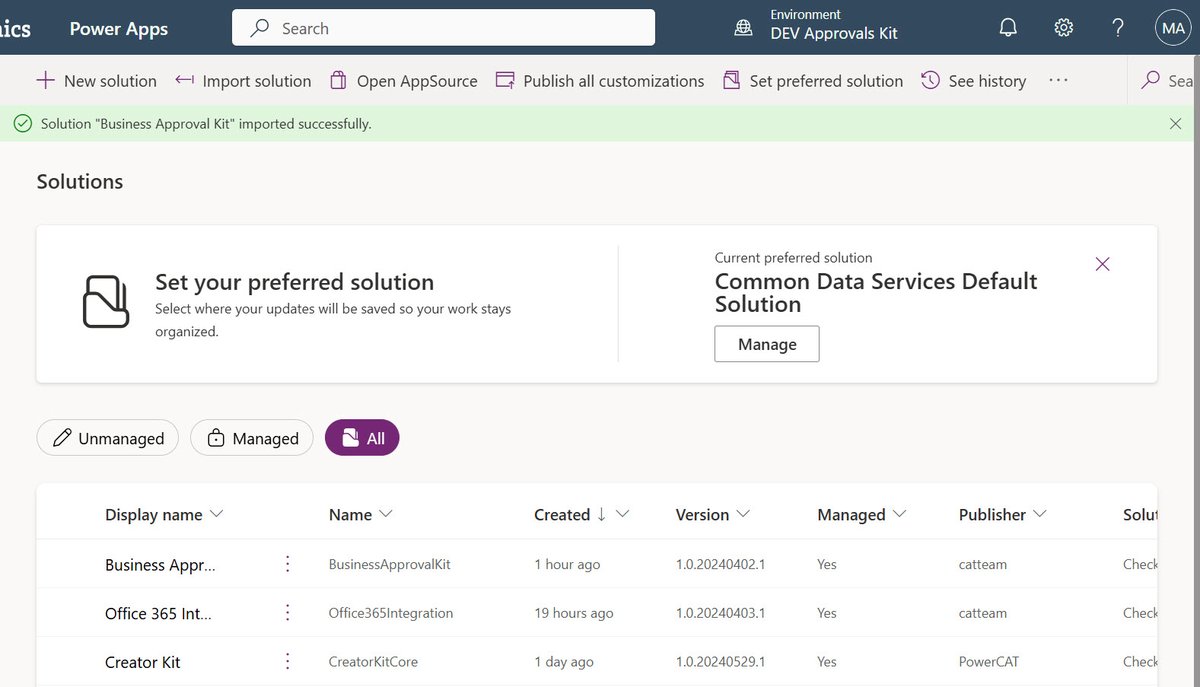Image resolution: width=1200 pixels, height=687 pixels.
Task: Click the Solutions page heading
Action: [x=80, y=181]
